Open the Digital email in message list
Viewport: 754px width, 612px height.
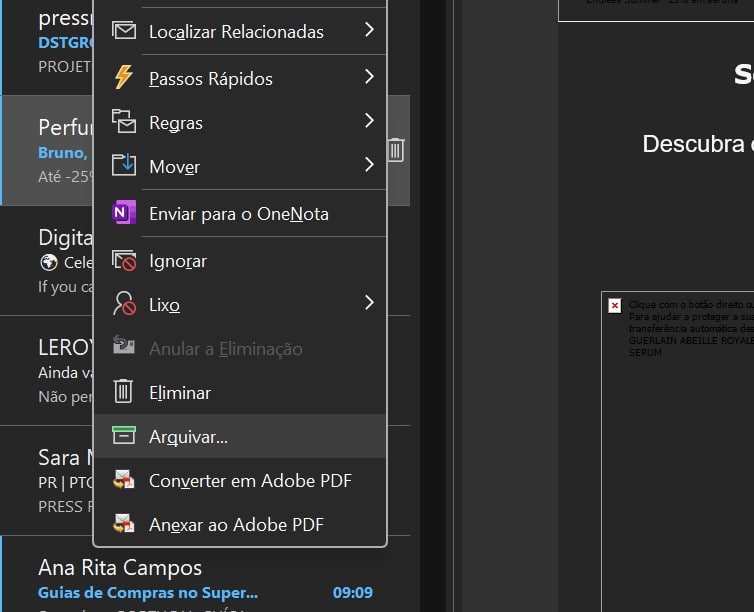coord(47,261)
